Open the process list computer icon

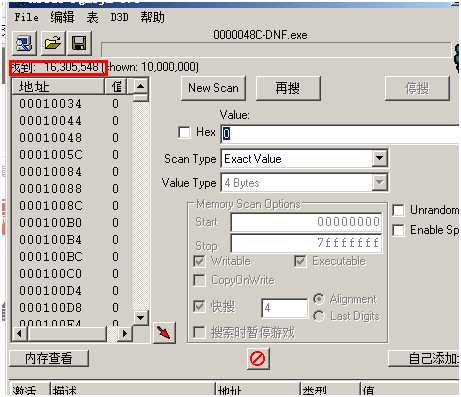click(x=24, y=43)
